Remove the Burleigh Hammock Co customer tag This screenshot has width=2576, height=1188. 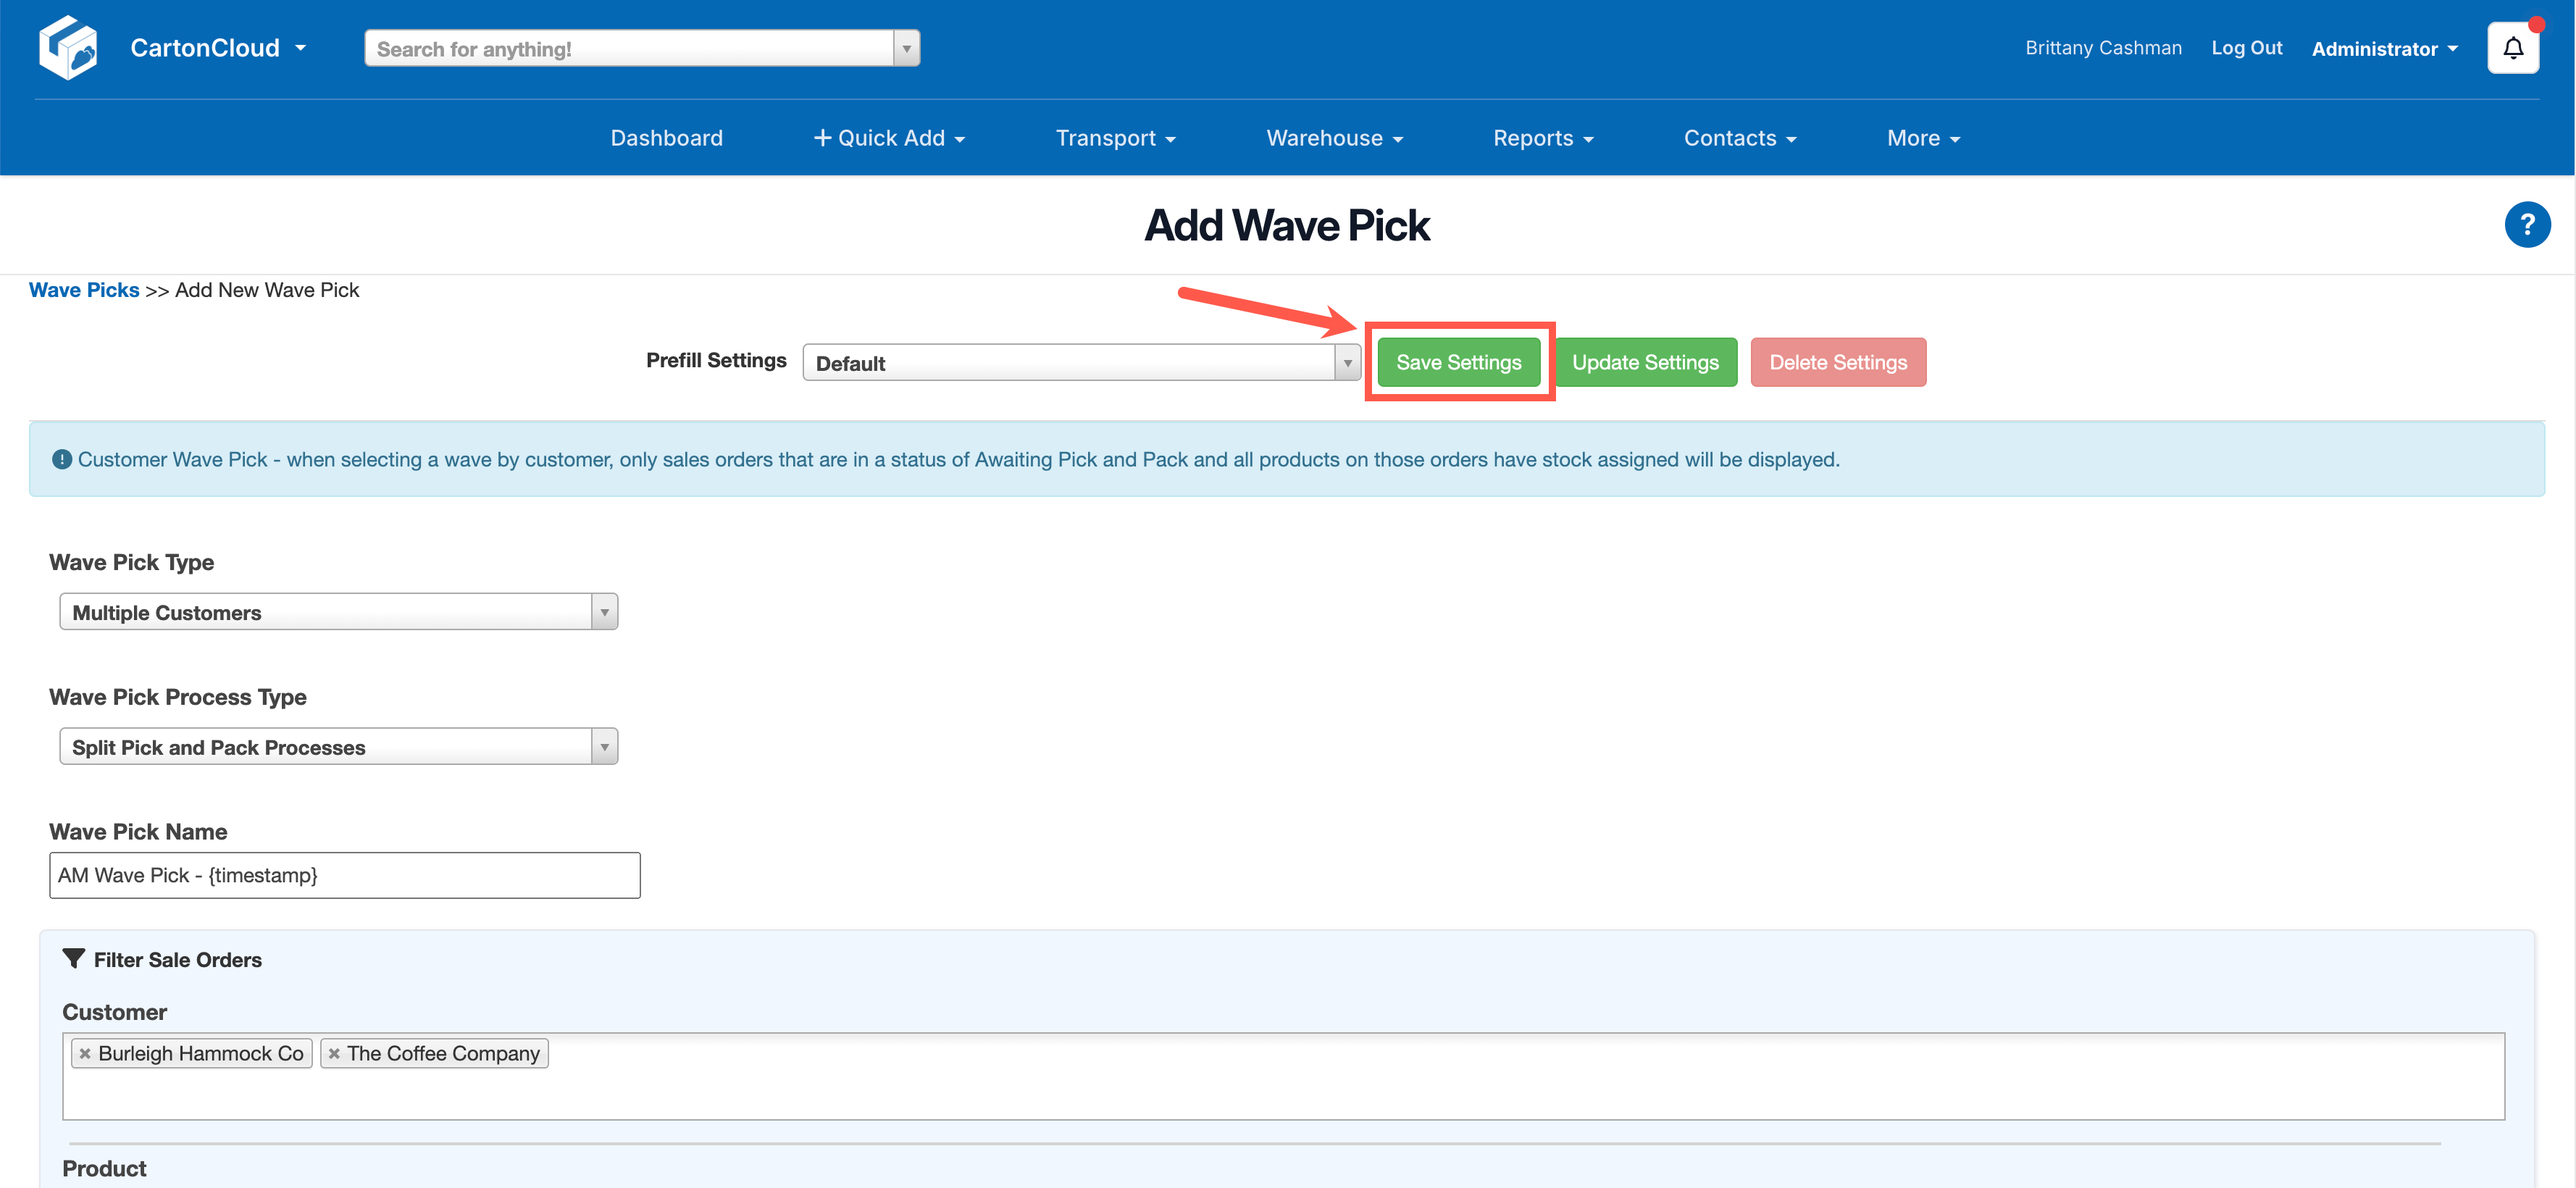coord(86,1053)
